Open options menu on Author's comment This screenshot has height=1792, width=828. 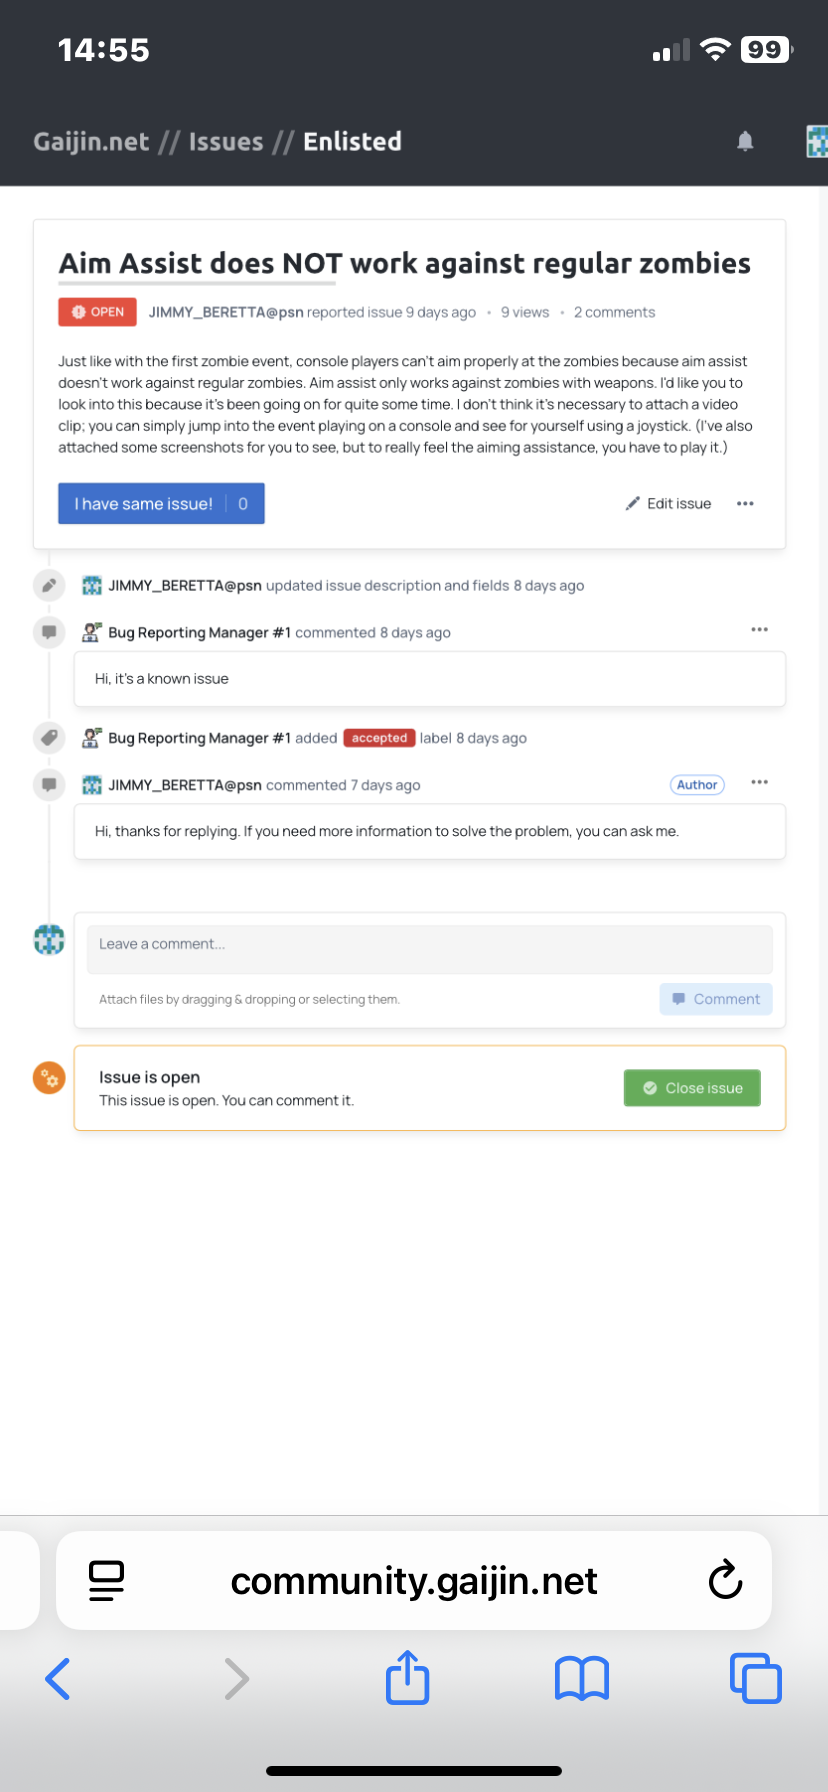point(759,783)
